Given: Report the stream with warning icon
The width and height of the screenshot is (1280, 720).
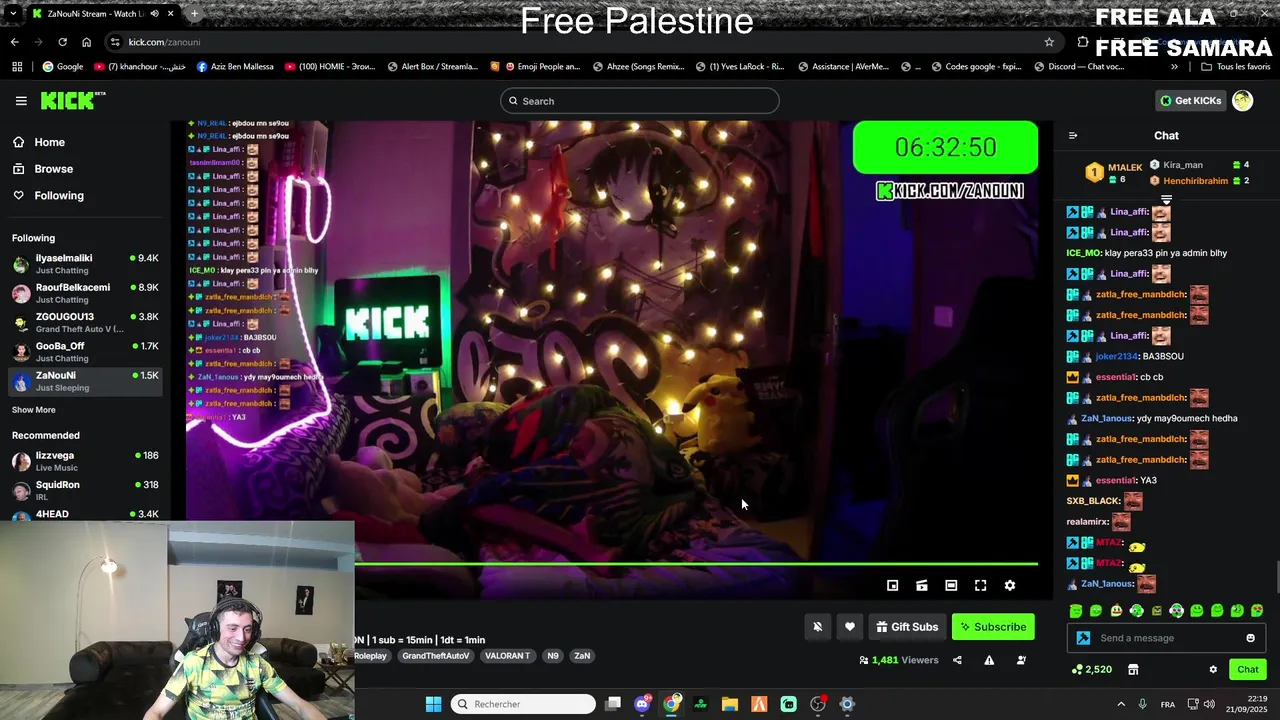Looking at the screenshot, I should 989,660.
